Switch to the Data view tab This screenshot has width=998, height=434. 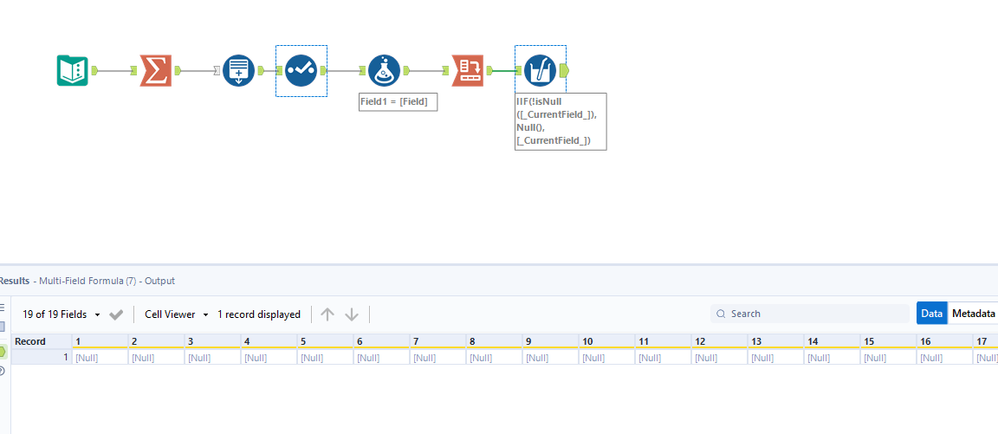click(x=932, y=314)
